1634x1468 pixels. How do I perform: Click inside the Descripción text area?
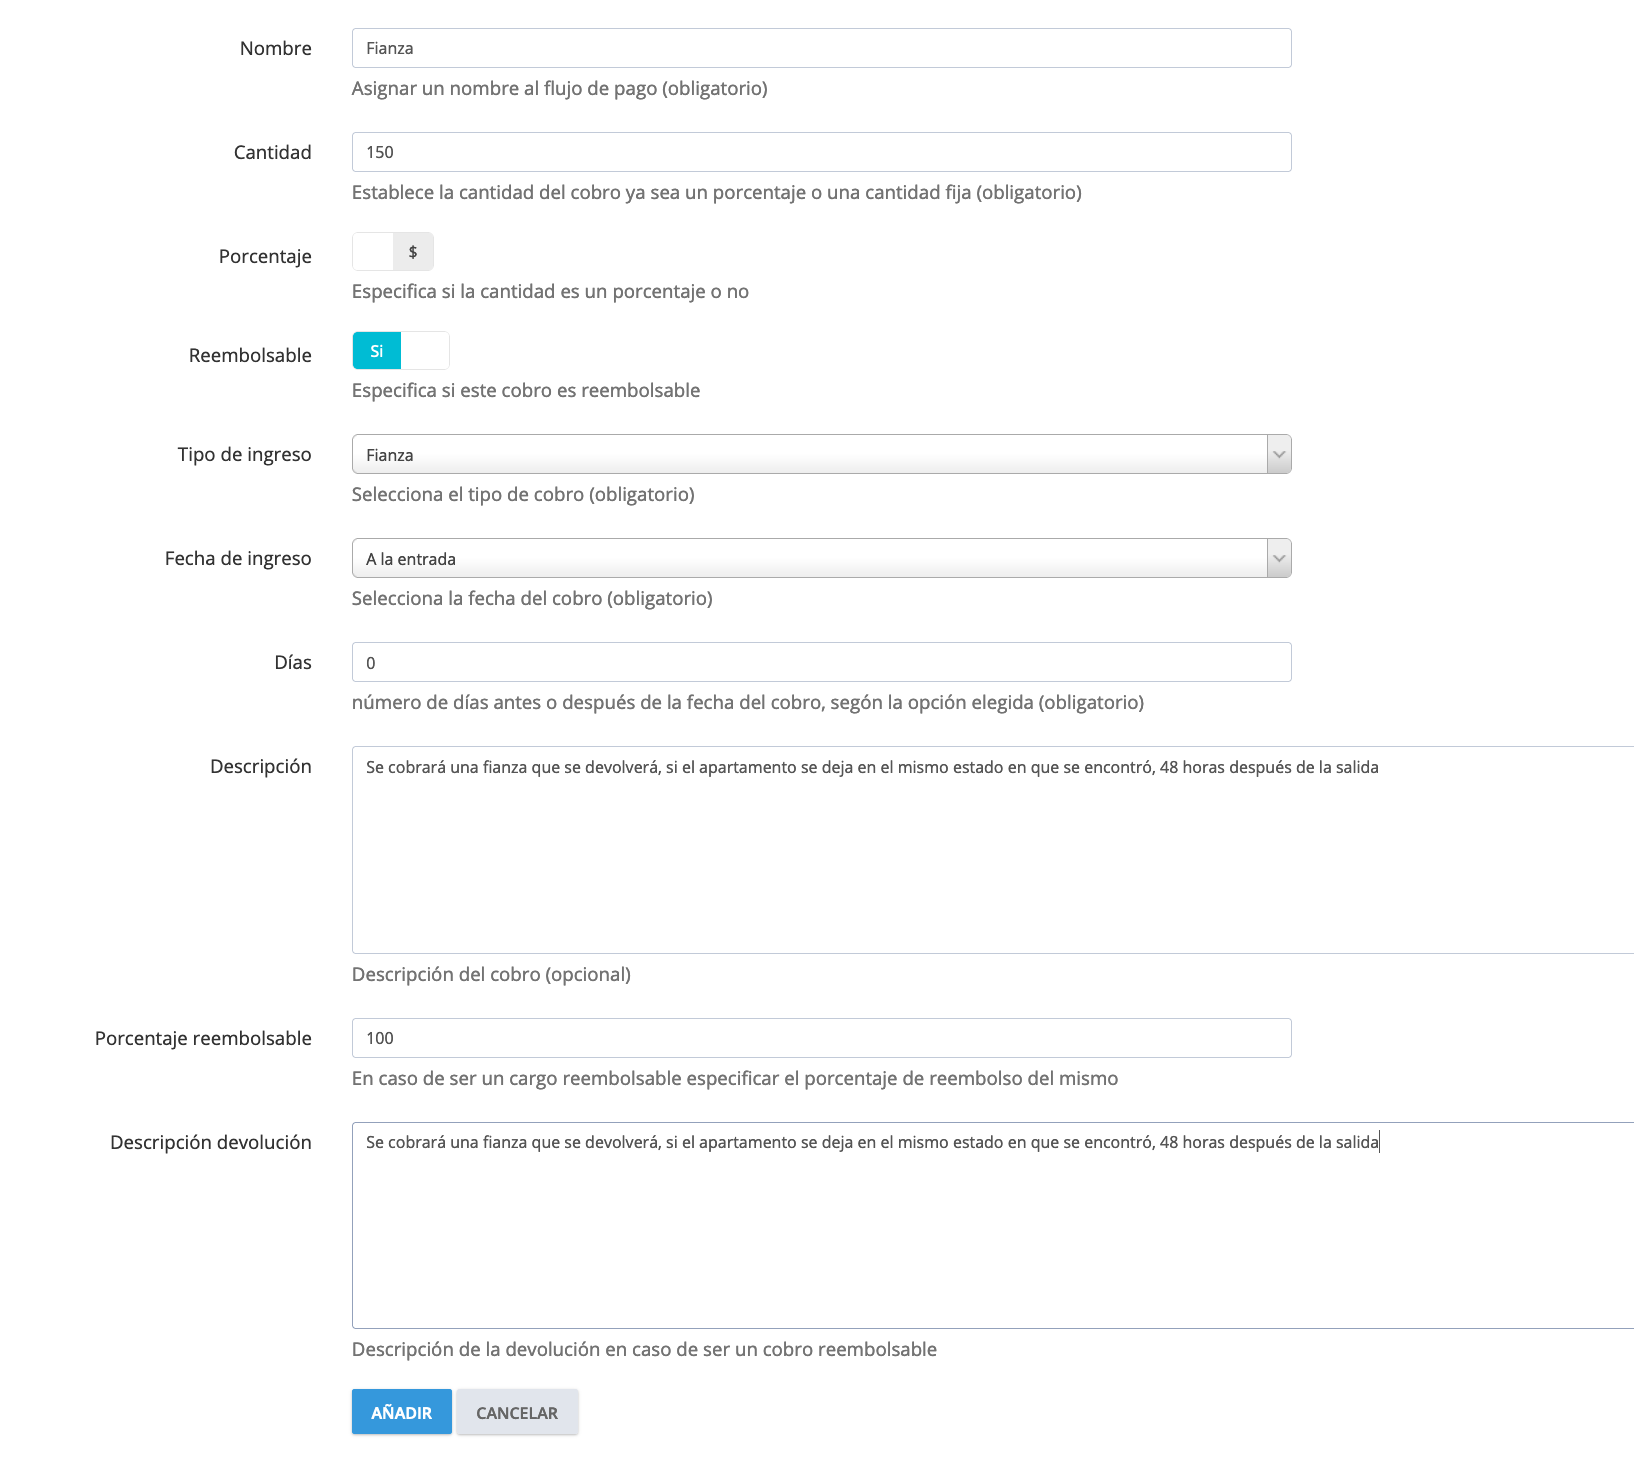point(990,850)
